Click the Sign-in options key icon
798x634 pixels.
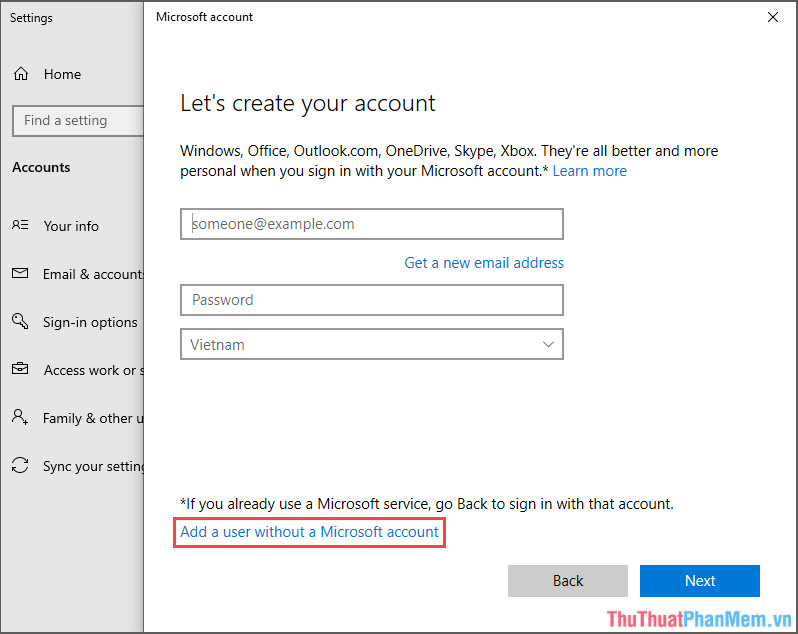20,321
